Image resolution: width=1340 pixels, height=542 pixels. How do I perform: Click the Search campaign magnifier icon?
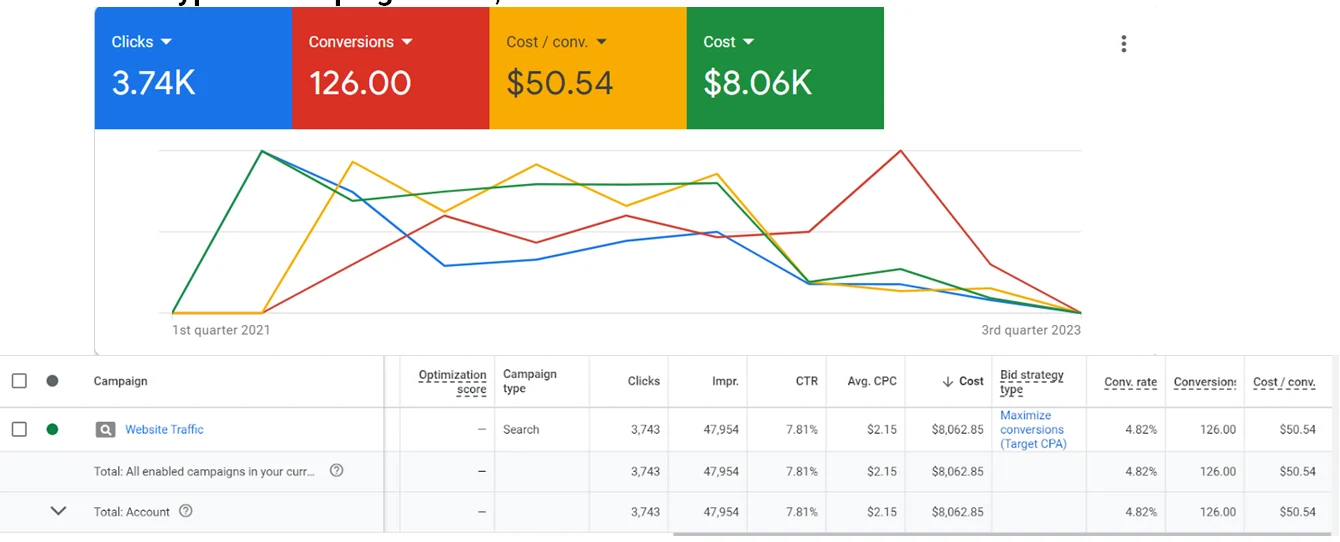click(105, 430)
